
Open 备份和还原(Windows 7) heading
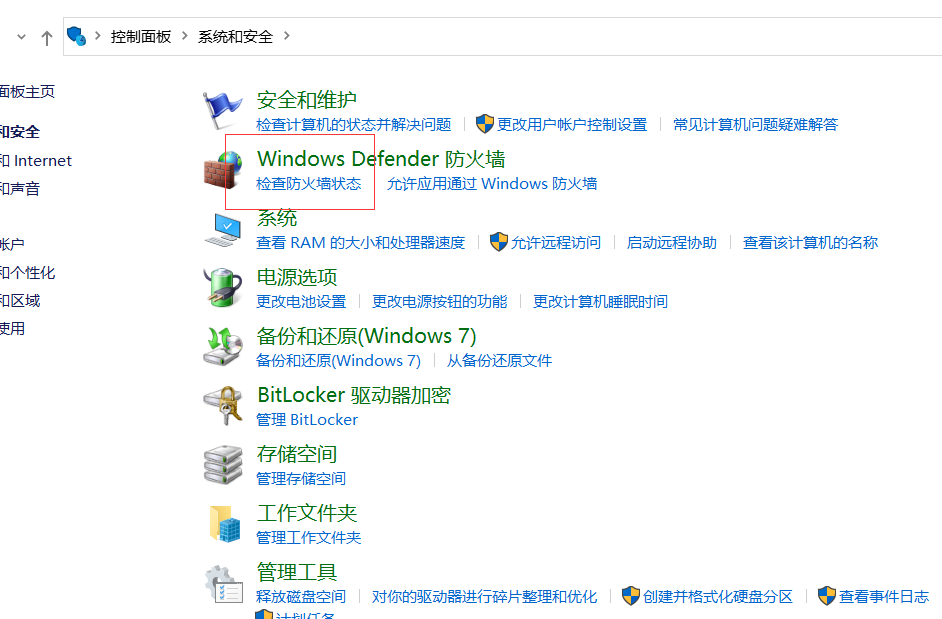366,336
